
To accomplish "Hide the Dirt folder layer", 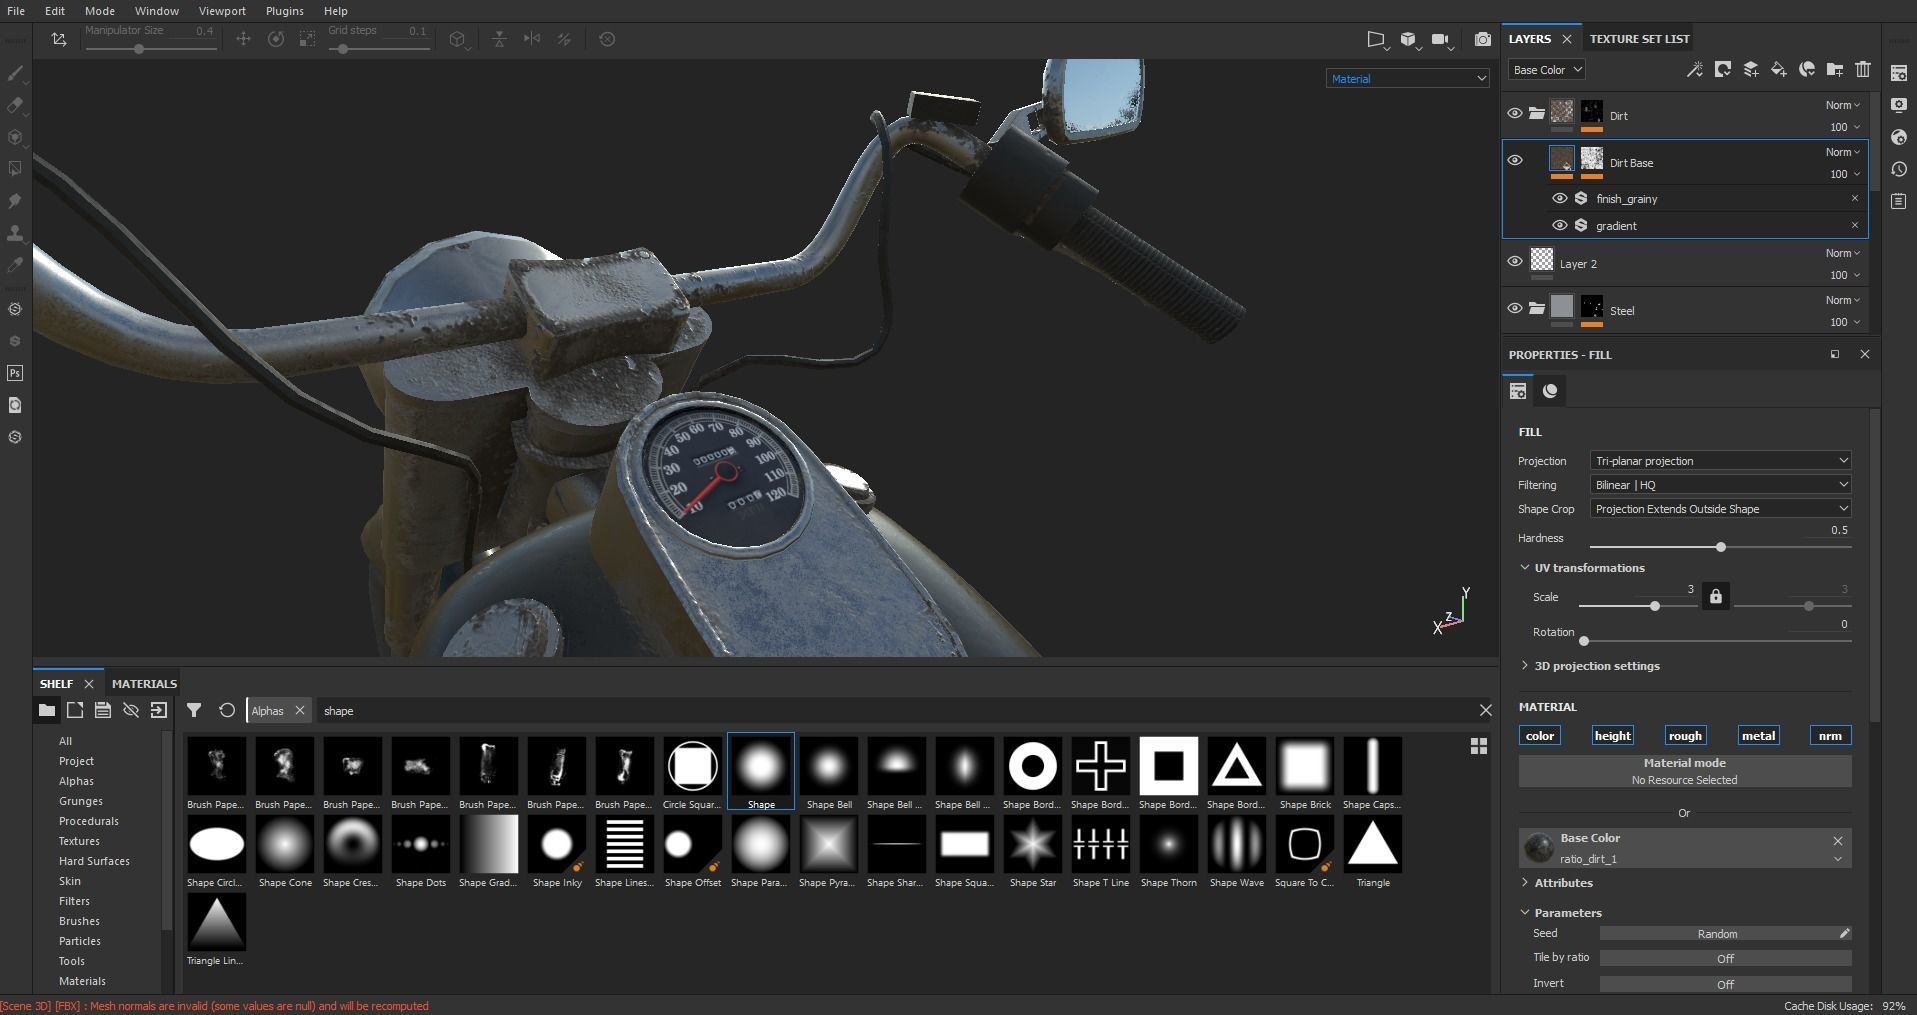I will (x=1514, y=114).
